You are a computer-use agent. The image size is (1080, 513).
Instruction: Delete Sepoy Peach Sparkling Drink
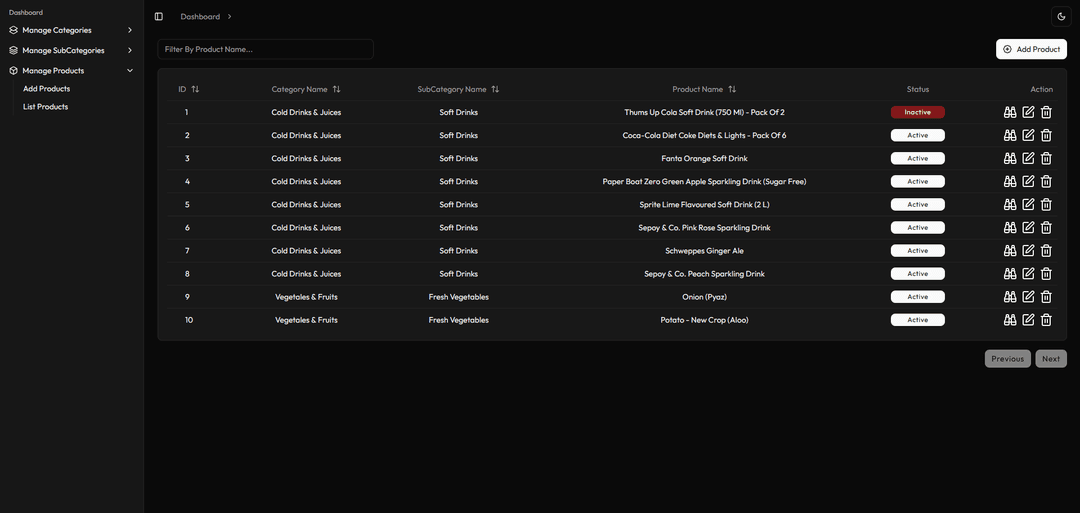1046,273
